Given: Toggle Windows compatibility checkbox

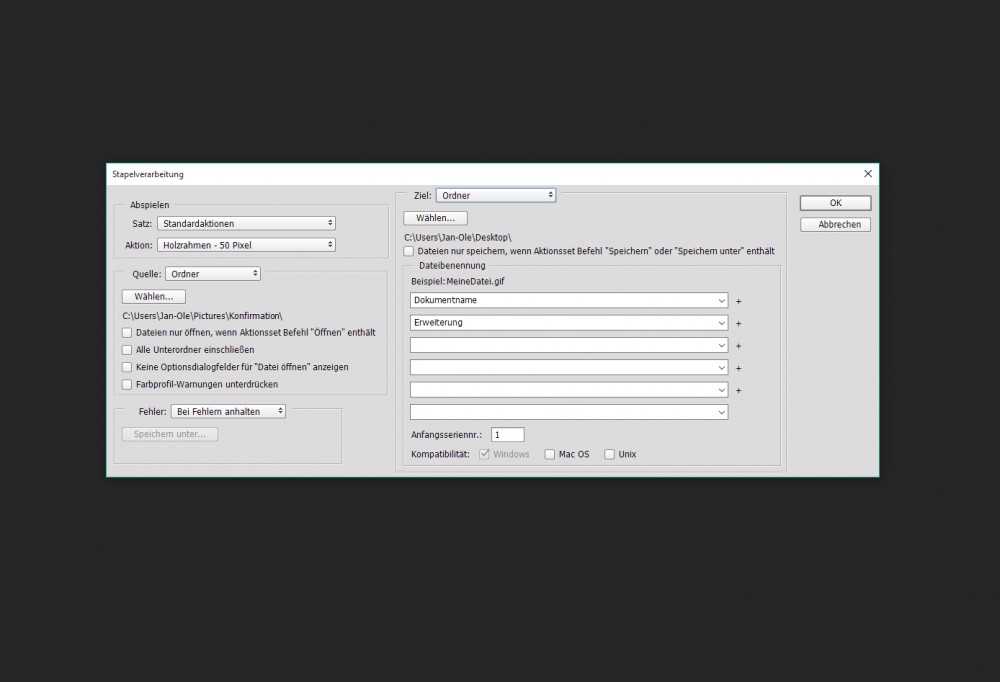Looking at the screenshot, I should click(x=484, y=454).
